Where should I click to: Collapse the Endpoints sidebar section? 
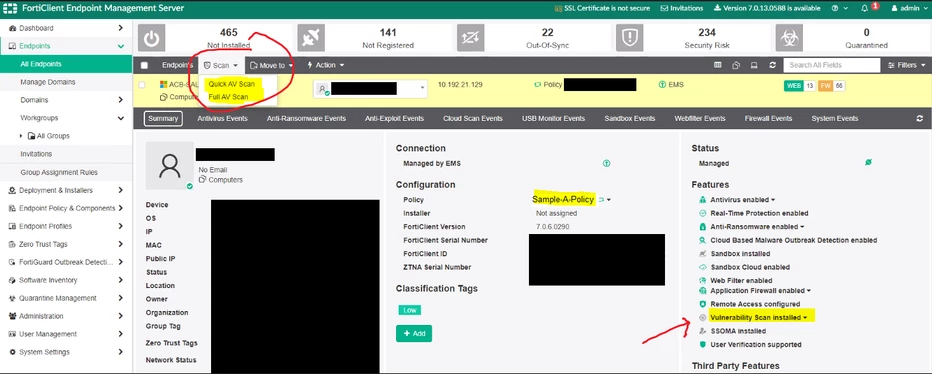121,46
